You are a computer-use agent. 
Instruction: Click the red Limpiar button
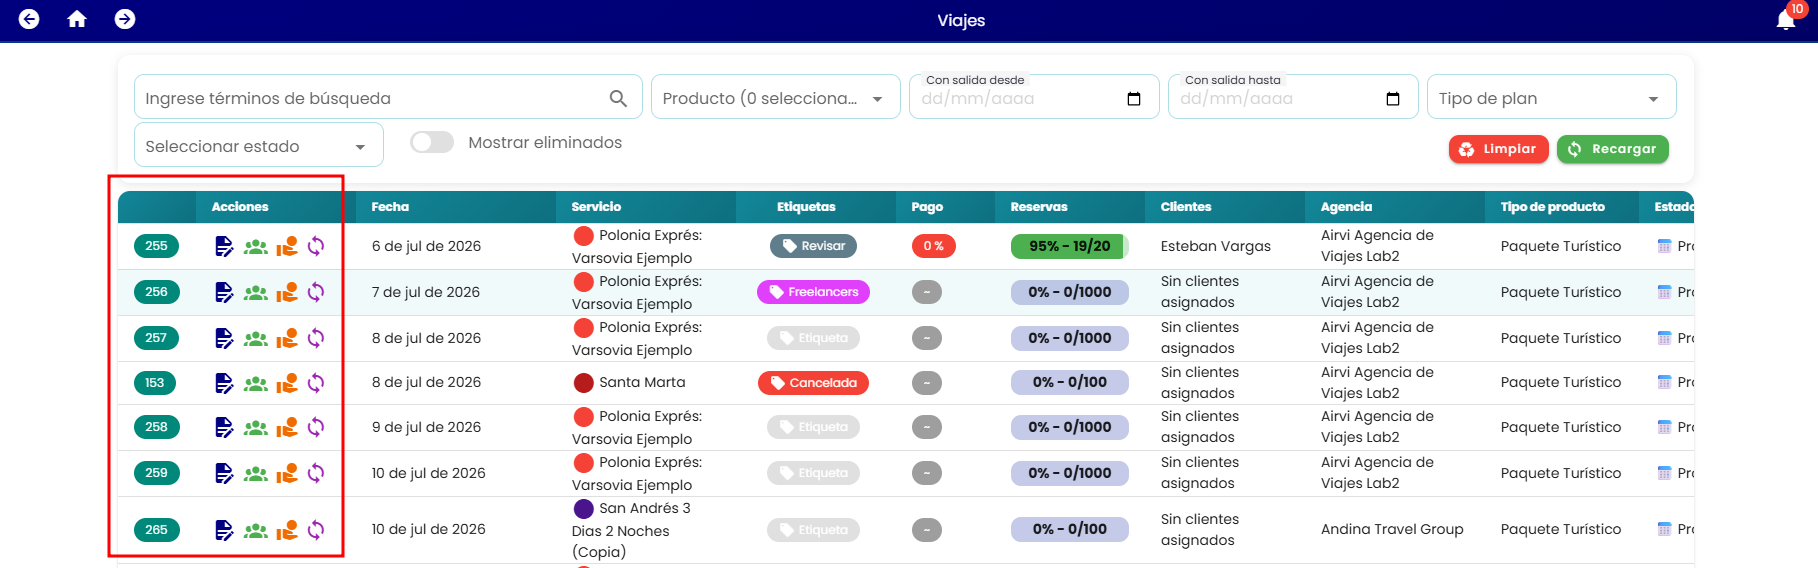[x=1498, y=149]
